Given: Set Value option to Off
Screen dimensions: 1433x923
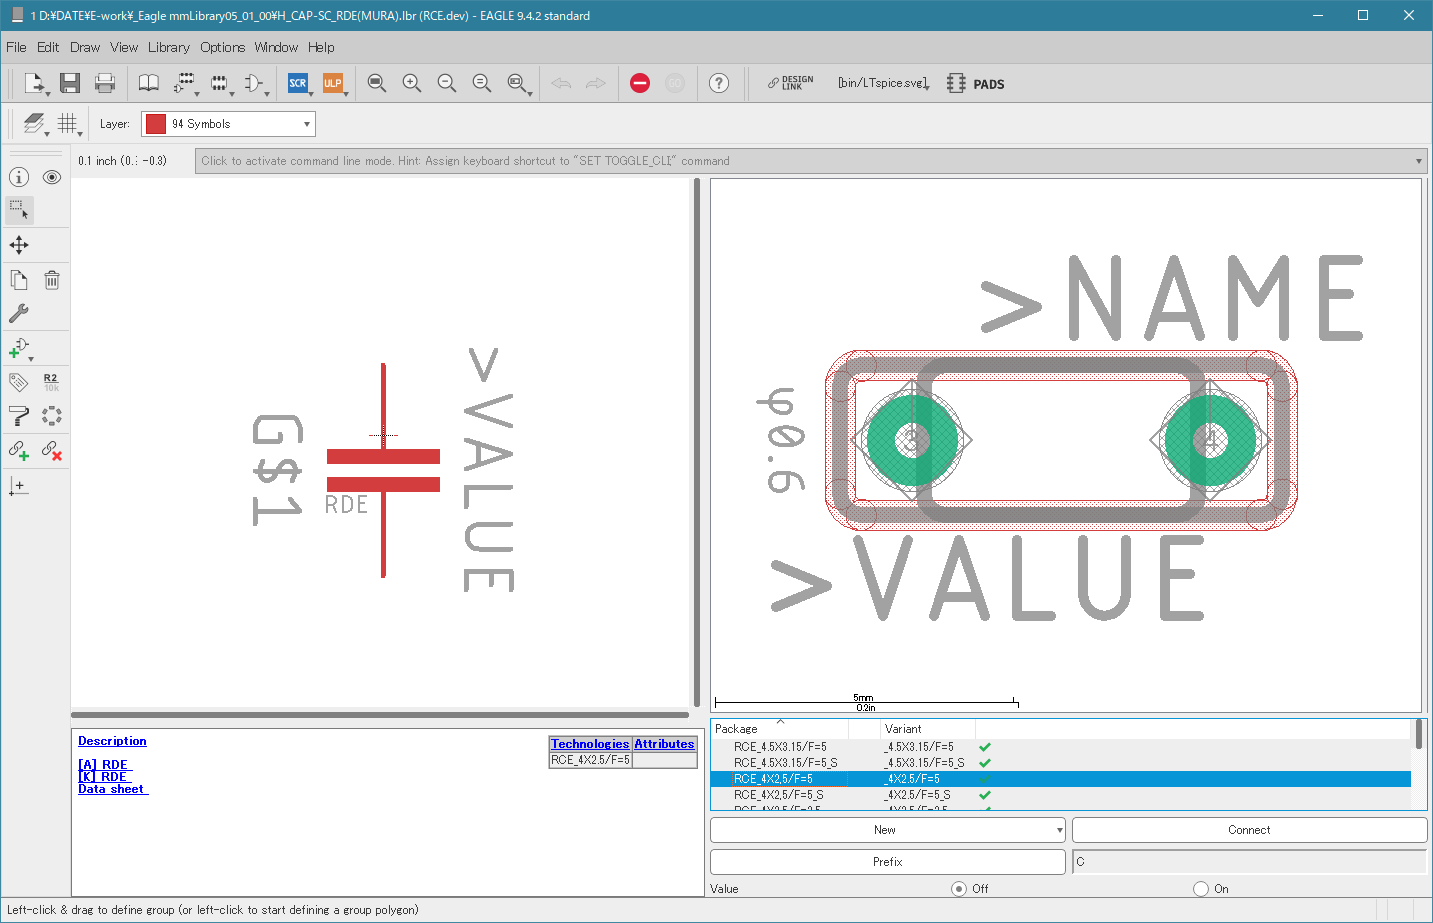Looking at the screenshot, I should pyautogui.click(x=959, y=889).
